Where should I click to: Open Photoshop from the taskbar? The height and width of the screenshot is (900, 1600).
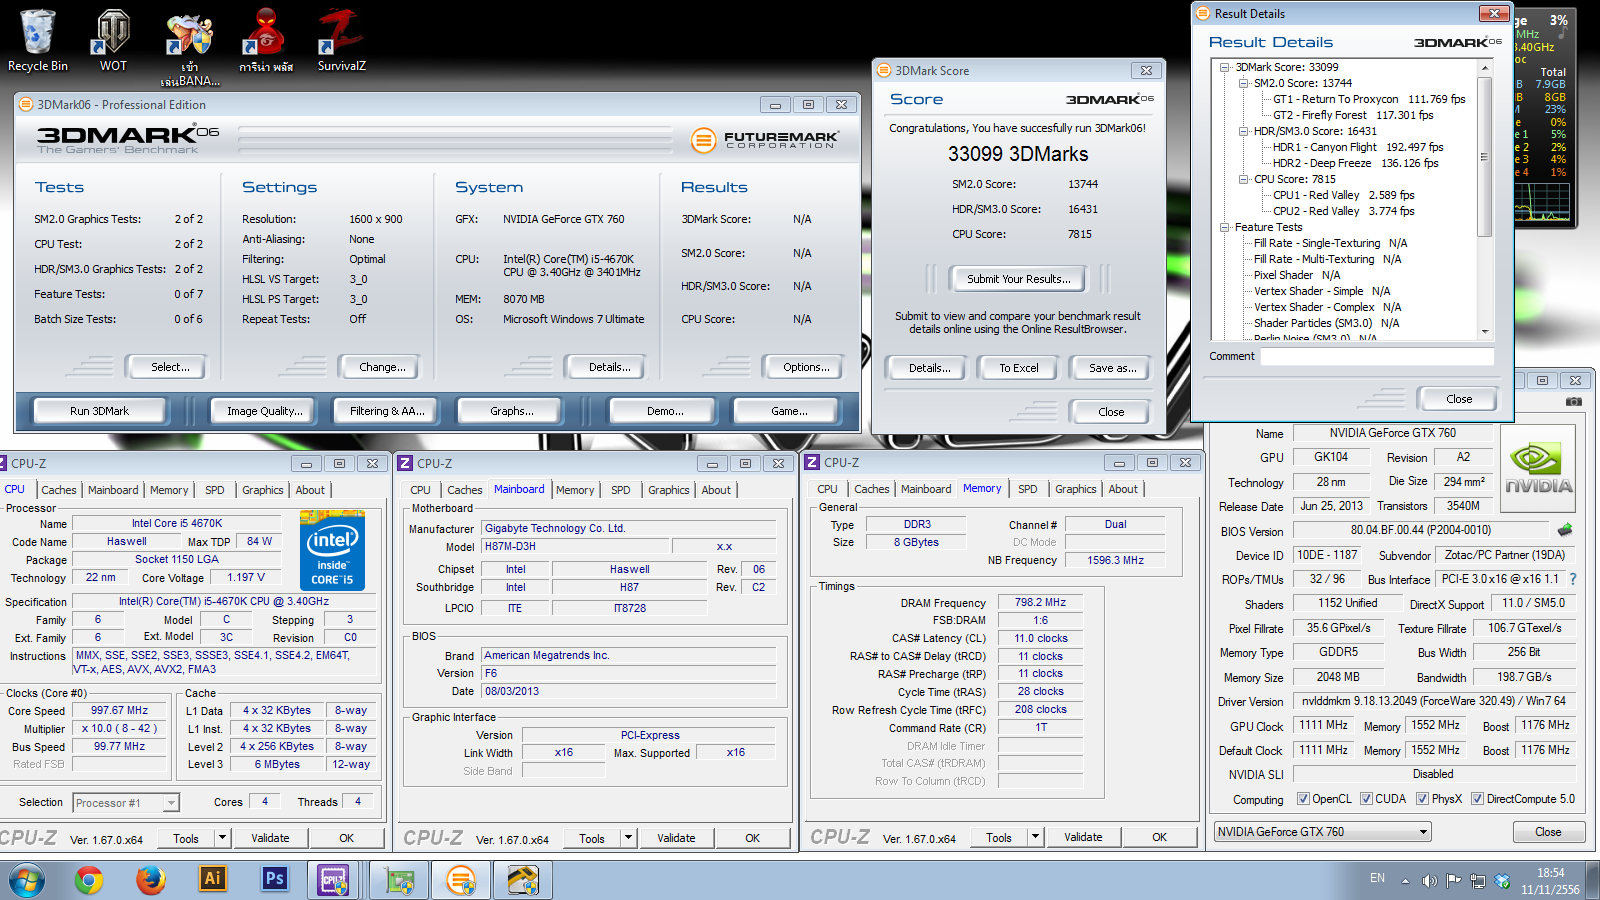coord(274,879)
